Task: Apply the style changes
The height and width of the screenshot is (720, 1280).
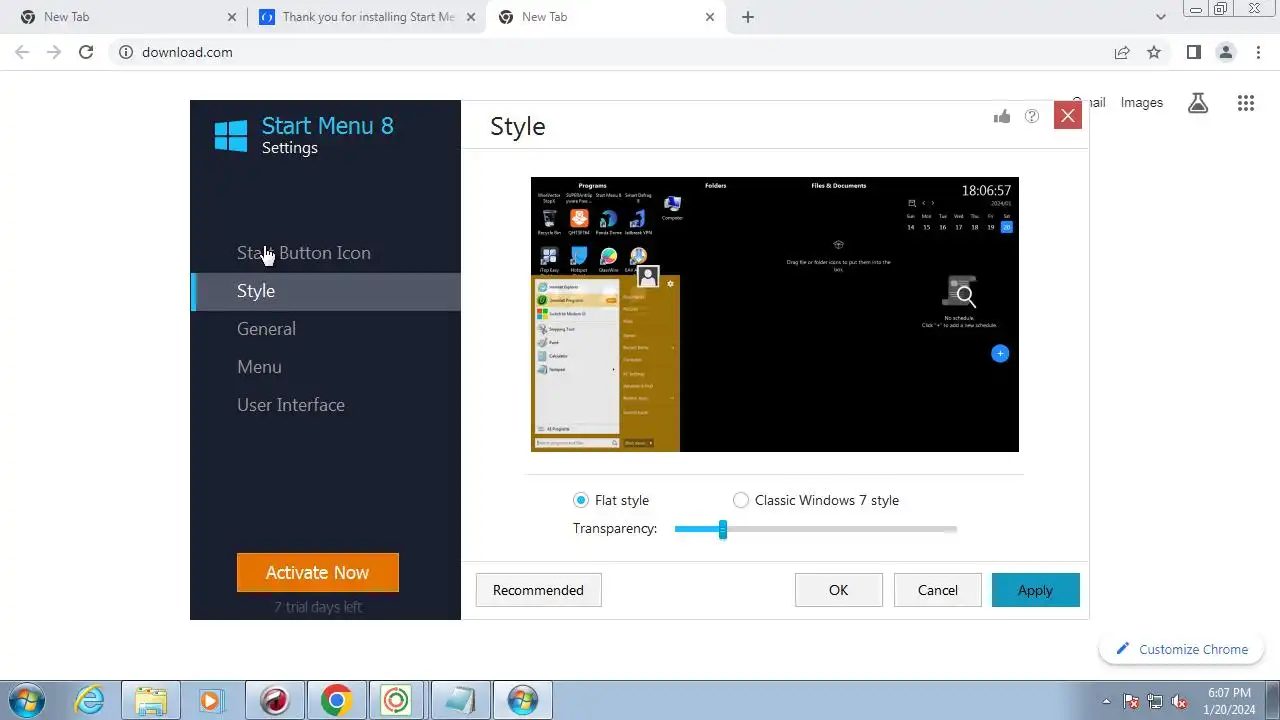Action: point(1035,590)
